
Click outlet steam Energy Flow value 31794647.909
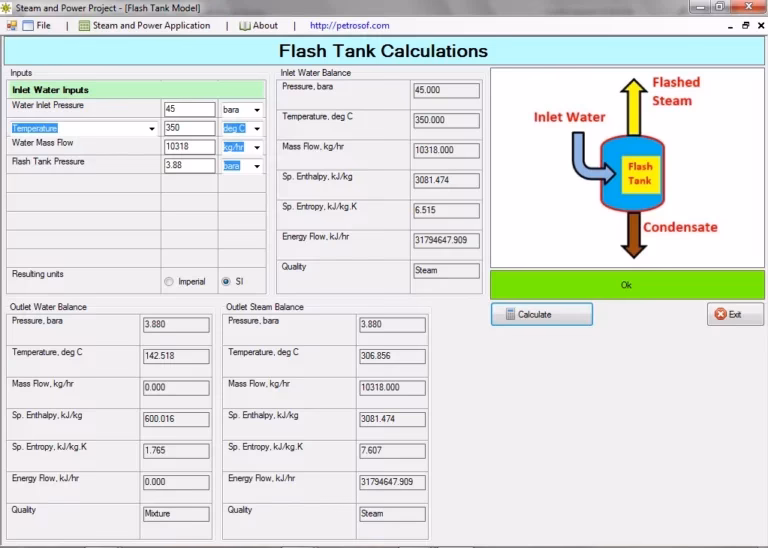pos(392,482)
